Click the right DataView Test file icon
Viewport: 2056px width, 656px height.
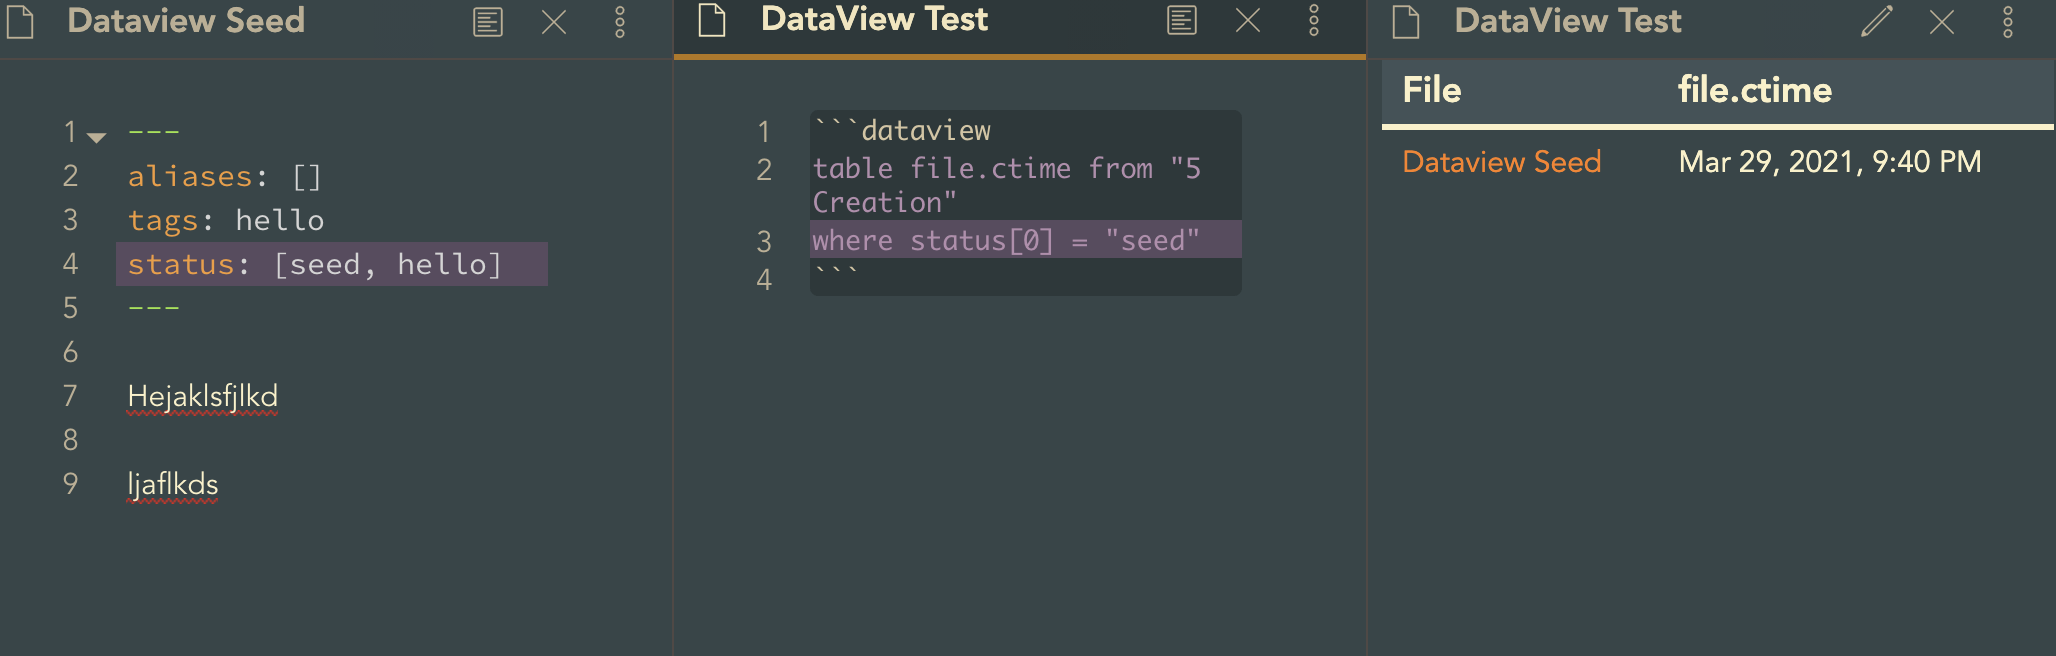tap(1406, 22)
